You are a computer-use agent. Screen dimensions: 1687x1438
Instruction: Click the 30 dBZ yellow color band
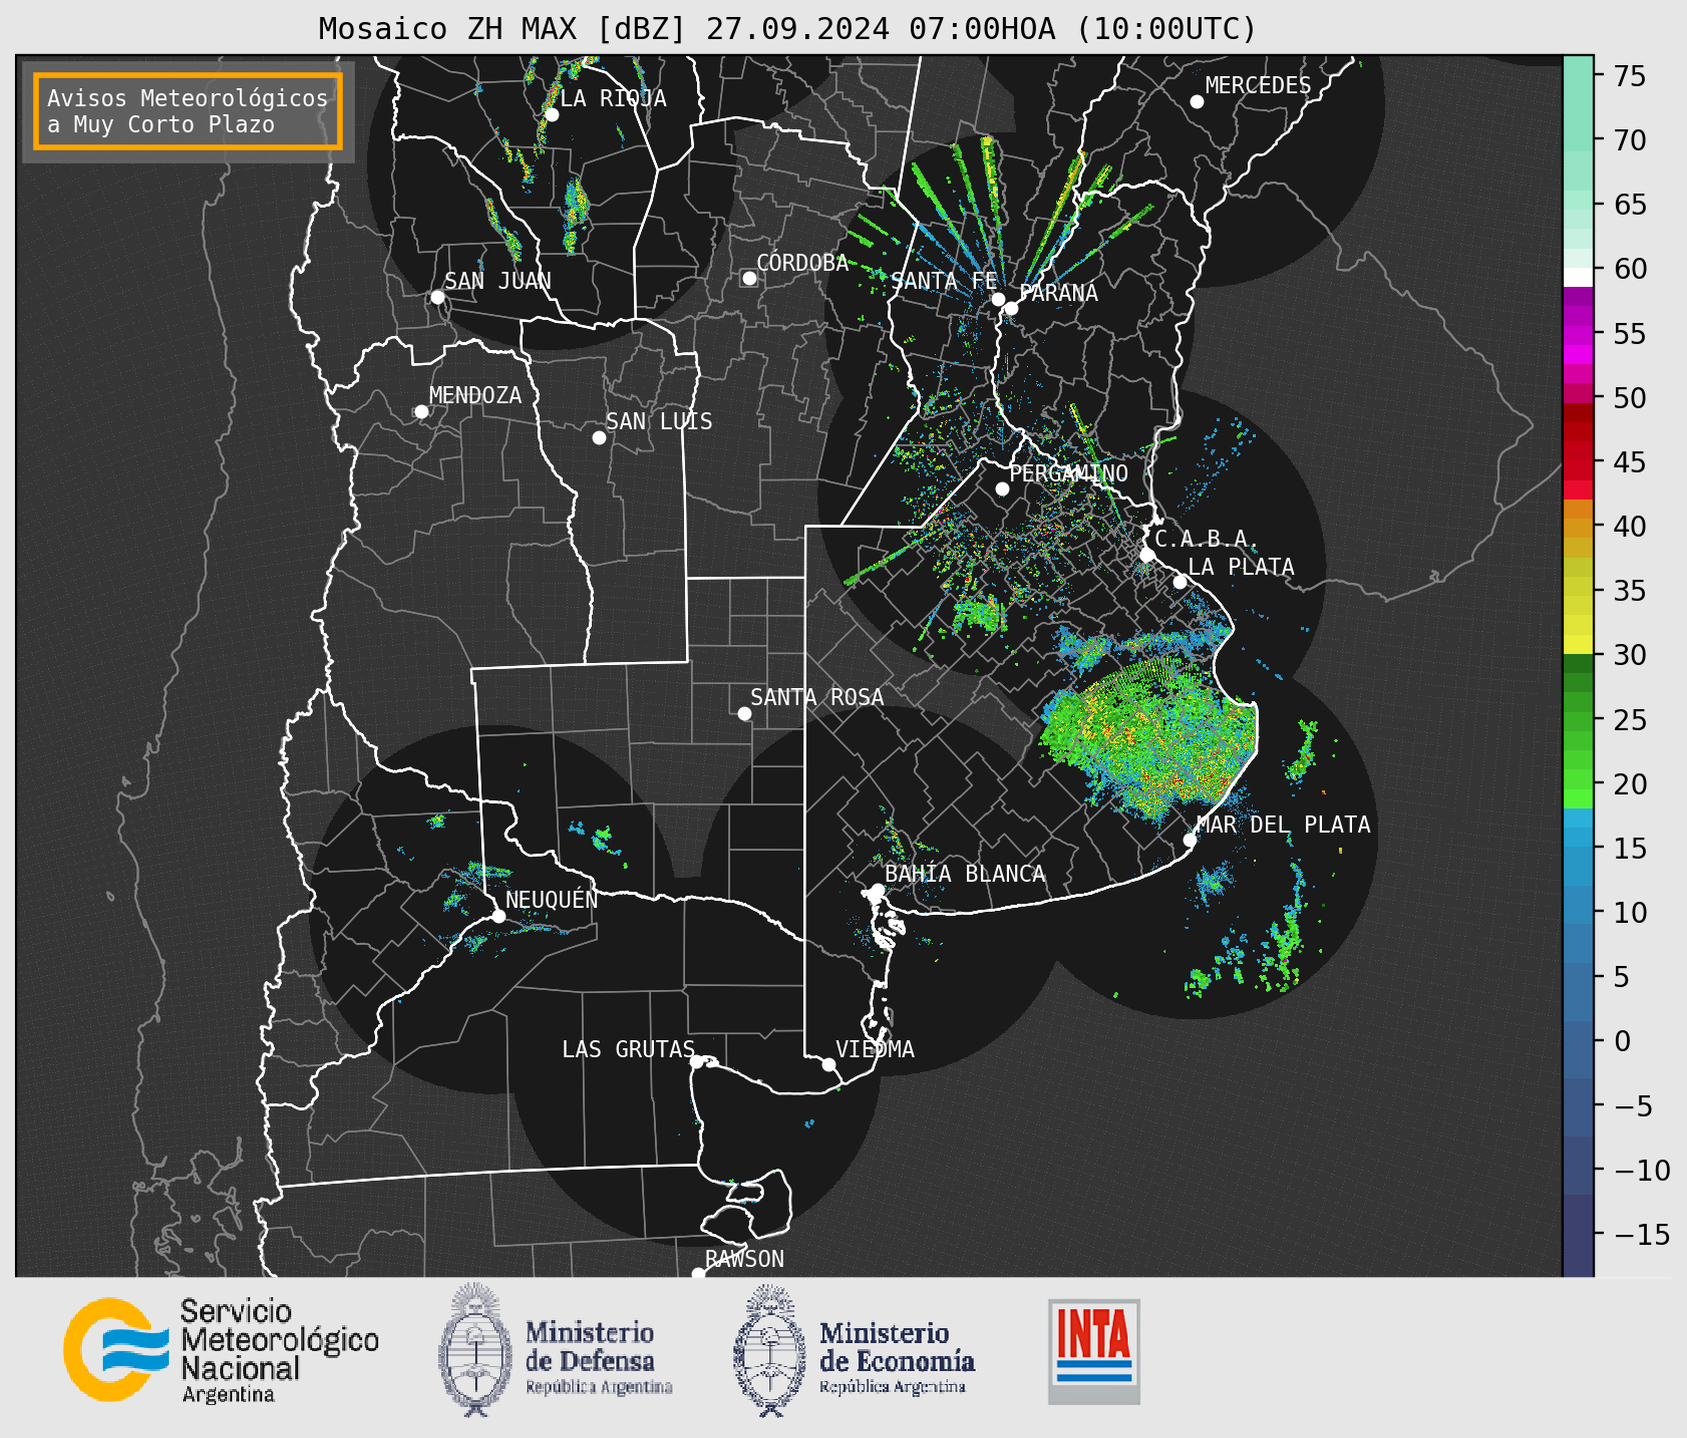[x=1578, y=645]
